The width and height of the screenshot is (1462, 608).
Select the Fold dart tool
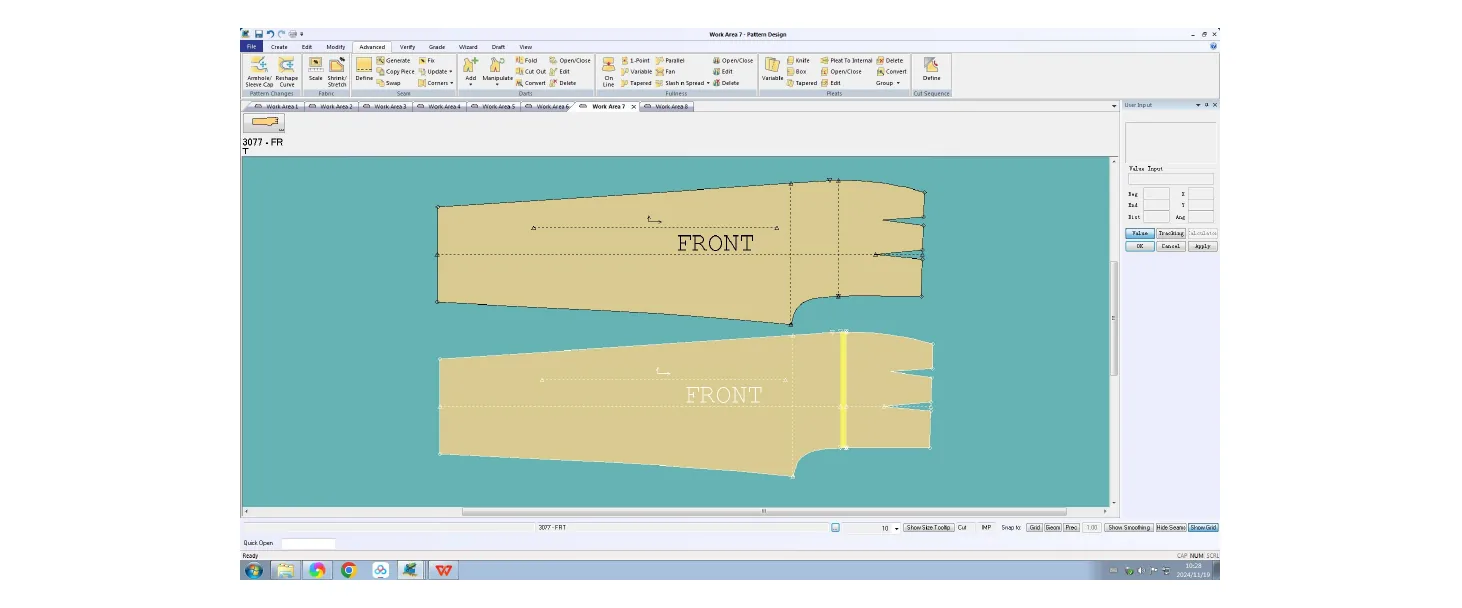pos(527,60)
